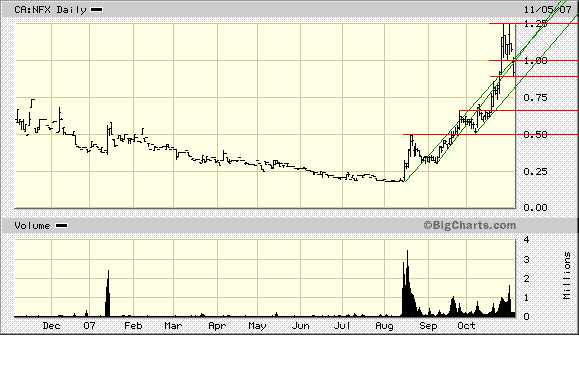The width and height of the screenshot is (579, 384).
Task: Click the Dec month label
Action: tap(51, 326)
